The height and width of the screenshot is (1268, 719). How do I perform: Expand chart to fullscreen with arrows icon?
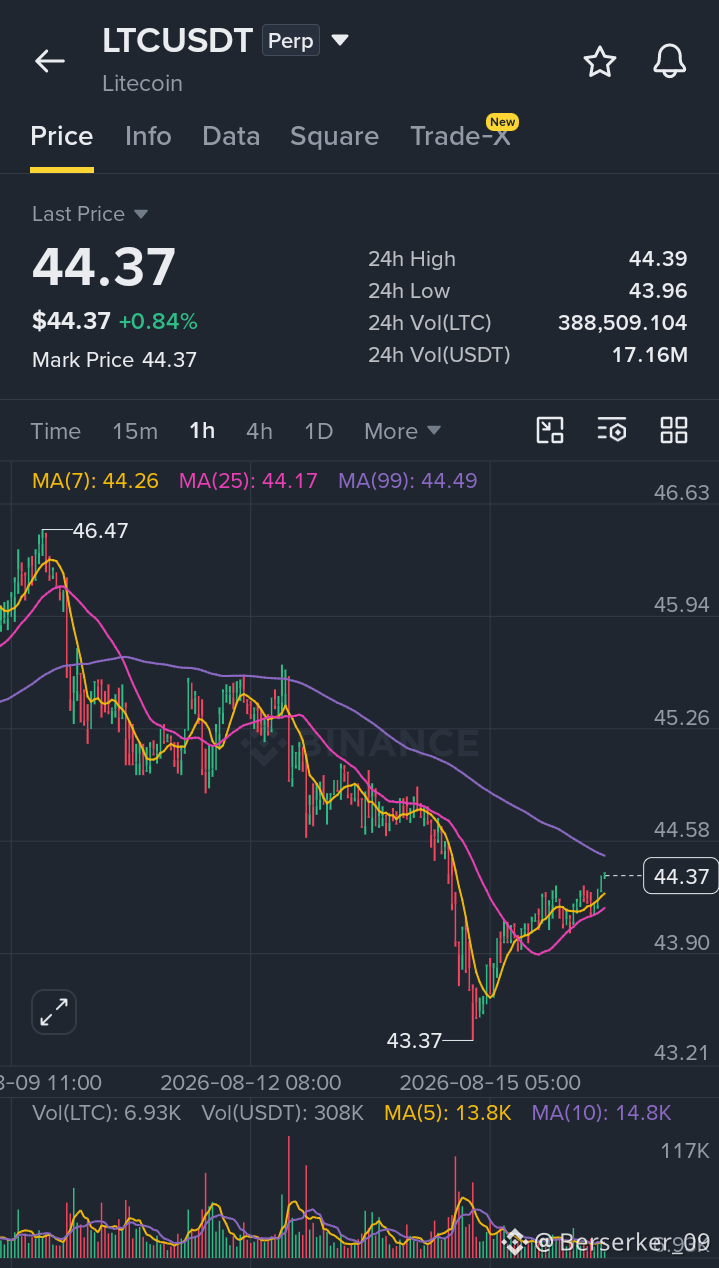[x=53, y=1012]
